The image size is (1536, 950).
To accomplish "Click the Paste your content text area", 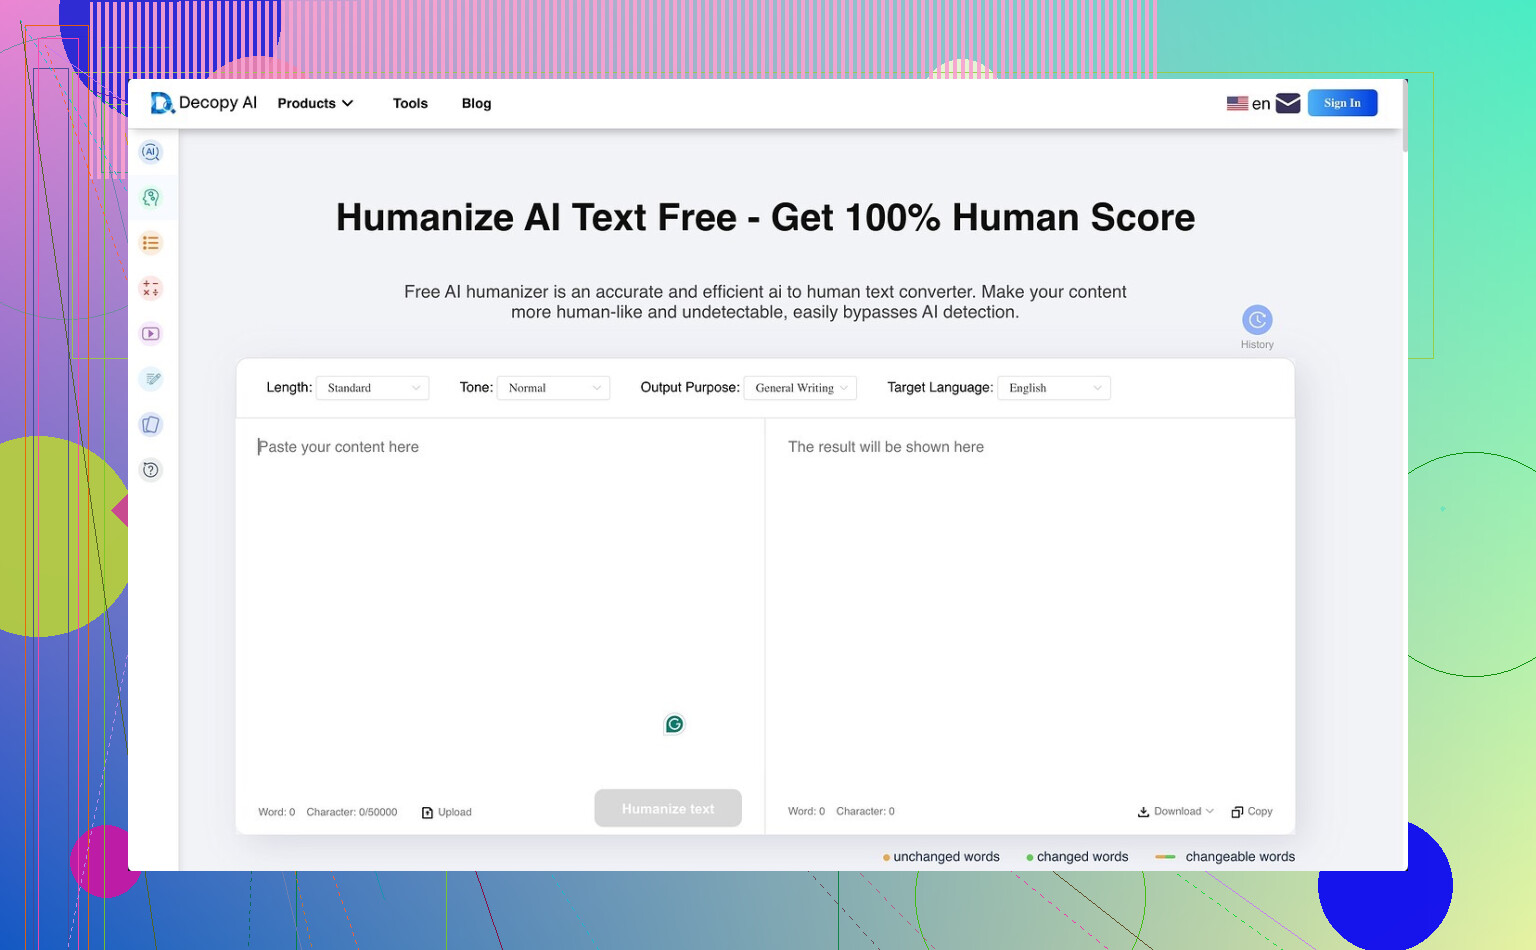I will (x=500, y=600).
